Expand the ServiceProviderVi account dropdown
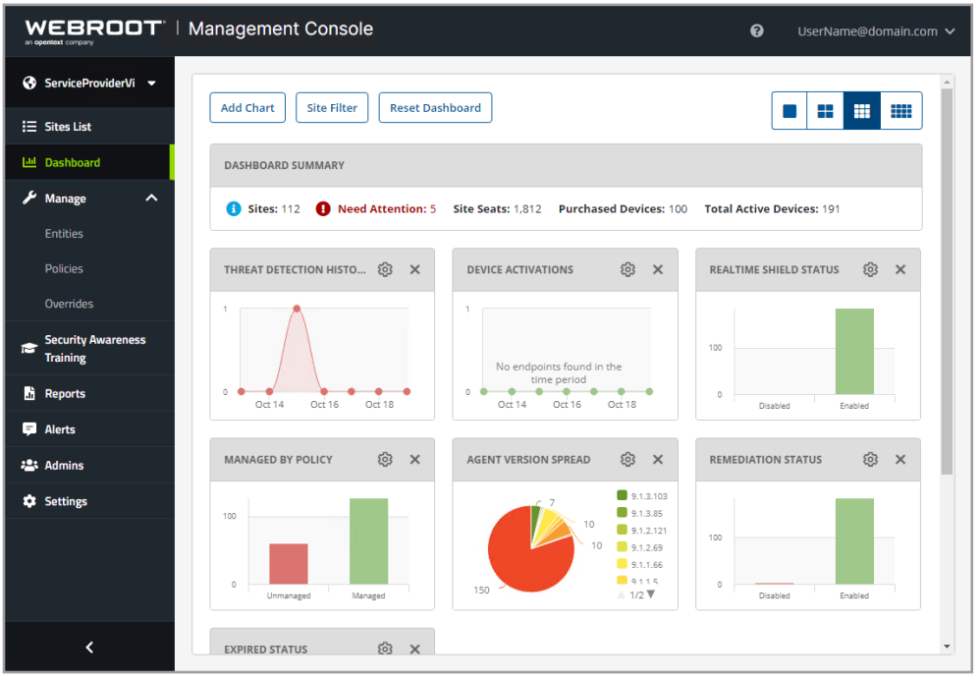The image size is (980, 680). pos(151,82)
